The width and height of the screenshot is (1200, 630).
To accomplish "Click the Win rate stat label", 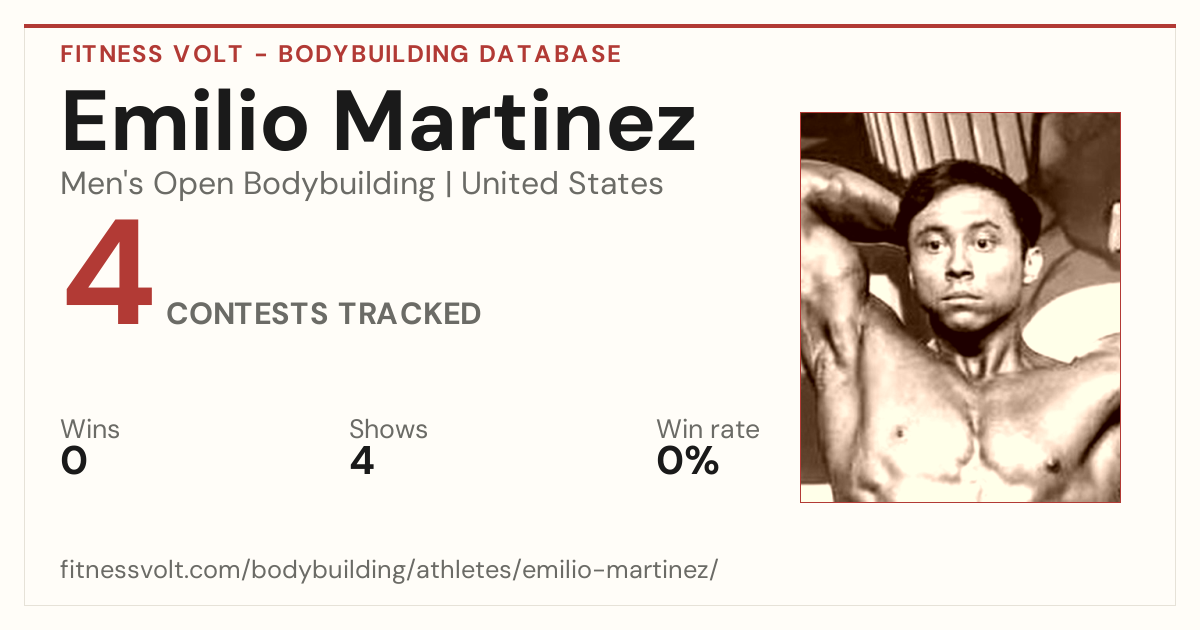I will coord(708,430).
